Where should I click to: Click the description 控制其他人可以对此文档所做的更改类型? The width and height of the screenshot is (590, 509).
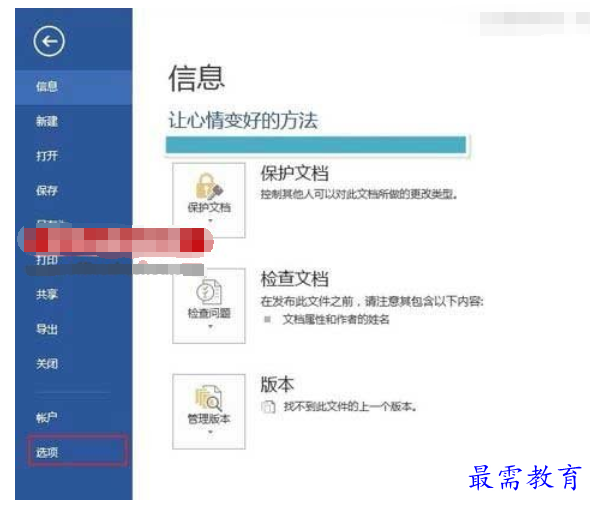click(359, 194)
